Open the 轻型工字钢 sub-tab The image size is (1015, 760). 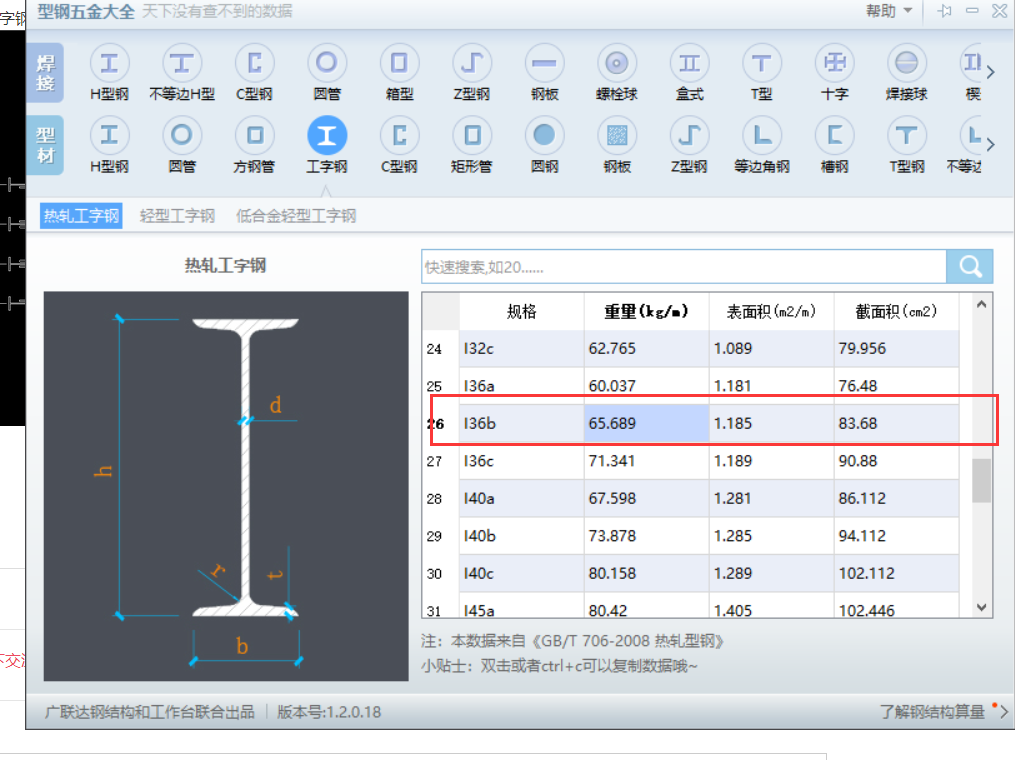[177, 216]
